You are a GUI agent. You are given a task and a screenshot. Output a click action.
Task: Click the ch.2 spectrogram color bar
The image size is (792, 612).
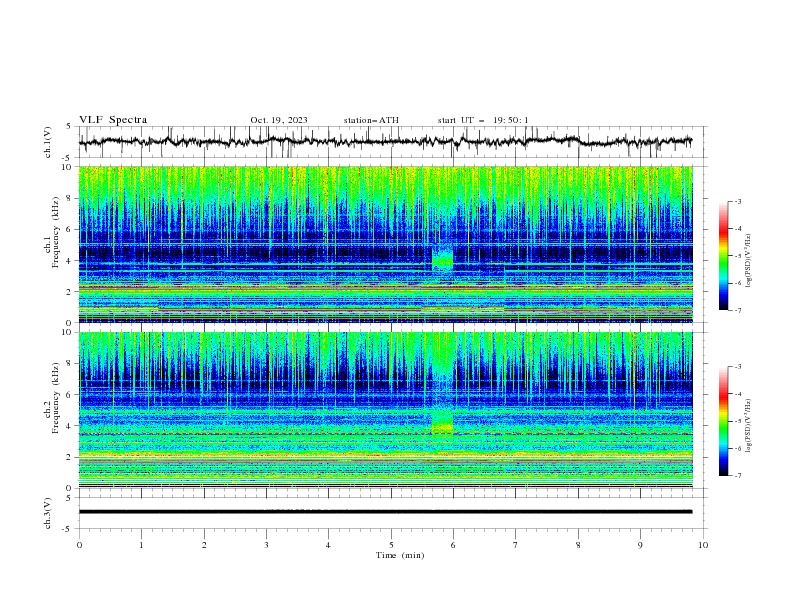723,421
